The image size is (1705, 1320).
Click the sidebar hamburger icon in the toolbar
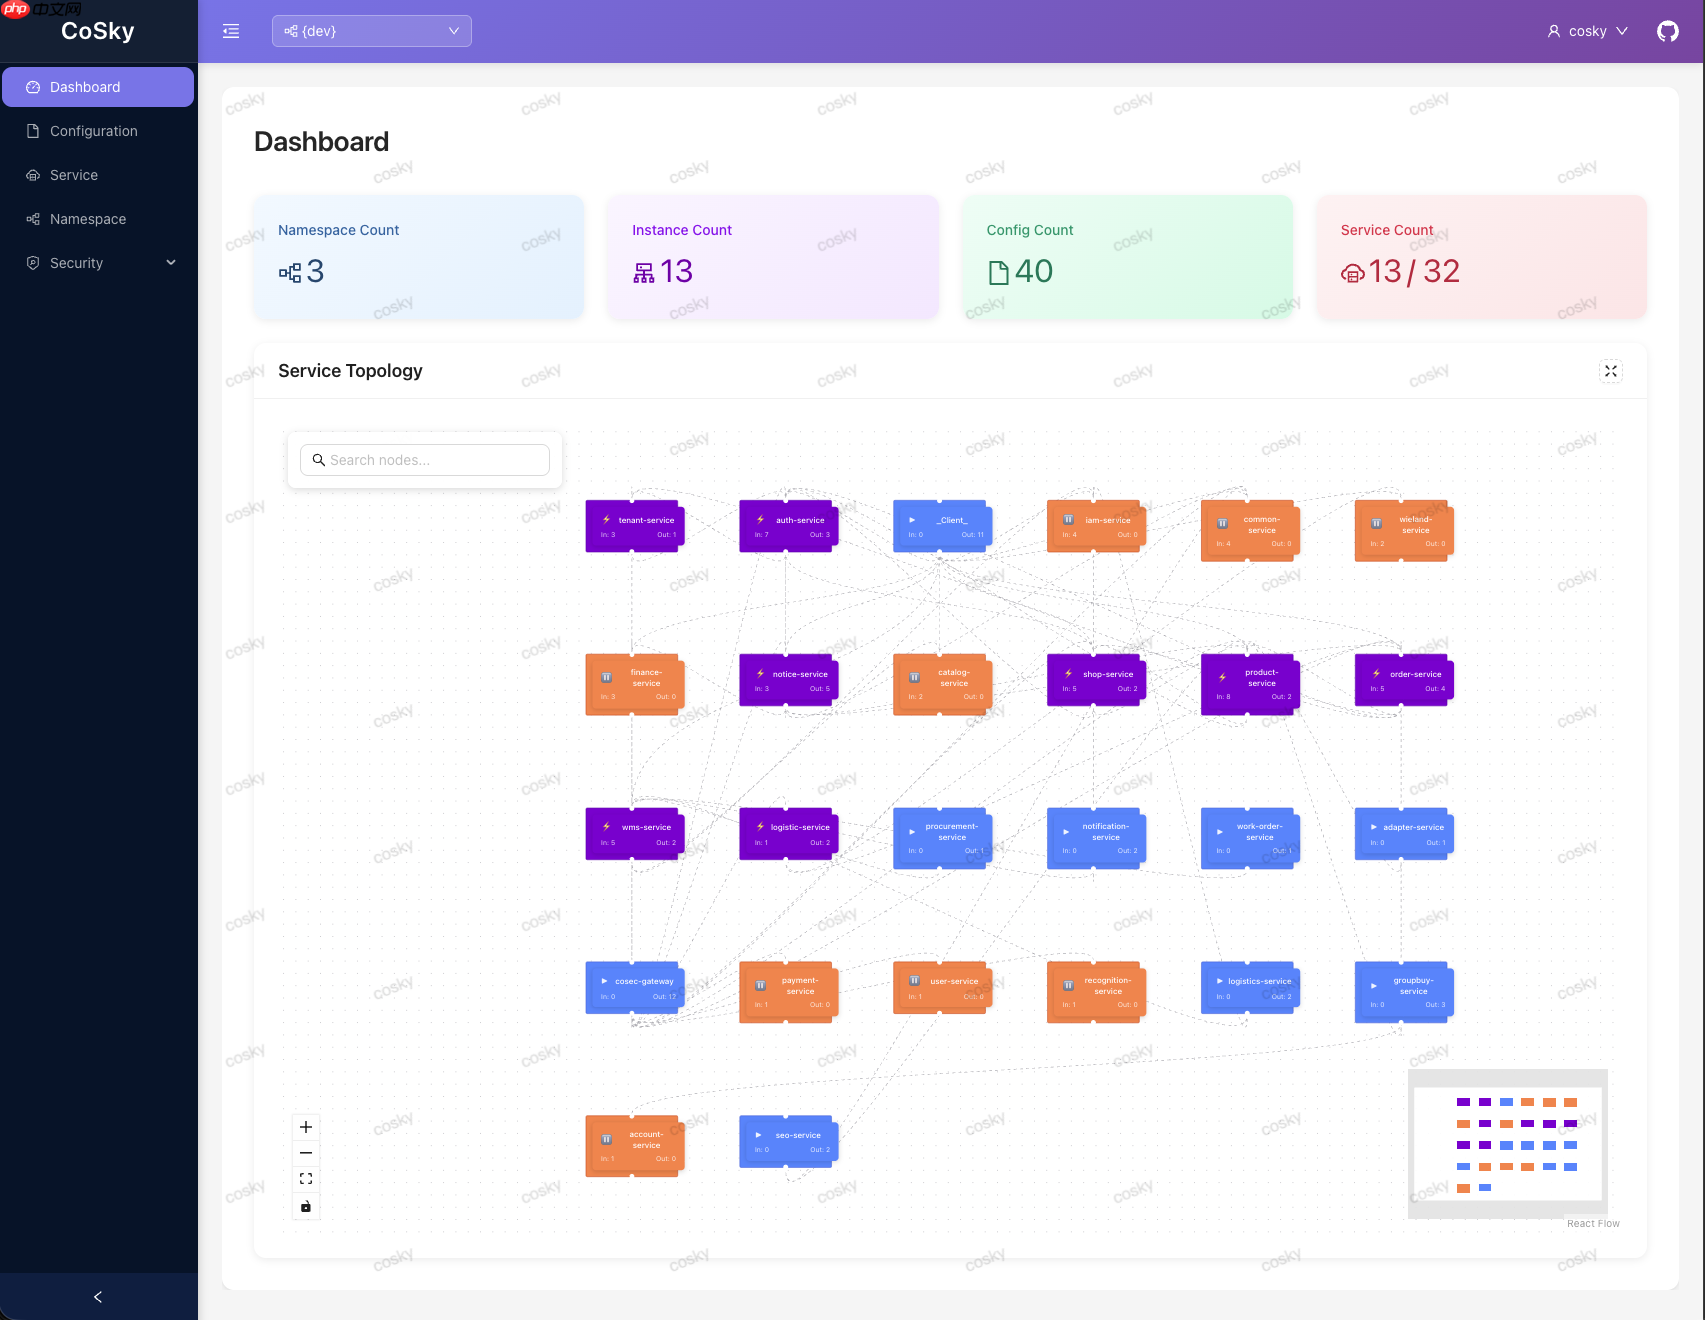click(231, 31)
